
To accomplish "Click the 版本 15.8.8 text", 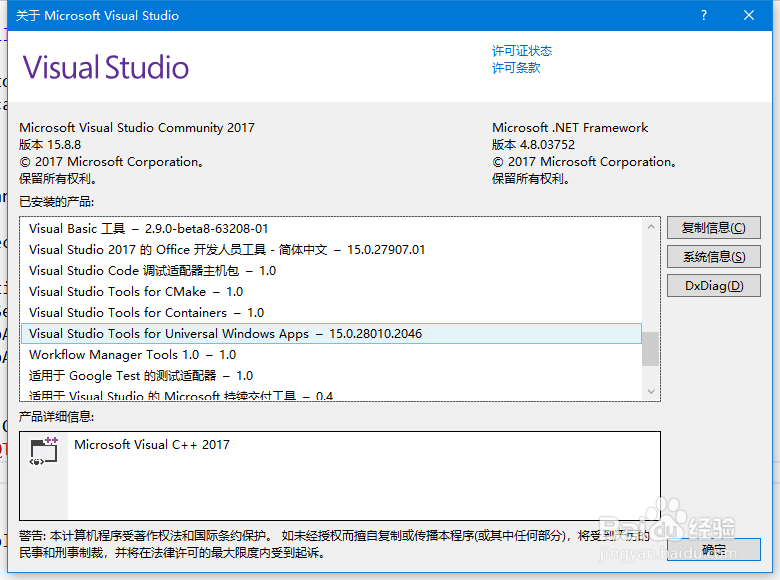I will [x=50, y=145].
